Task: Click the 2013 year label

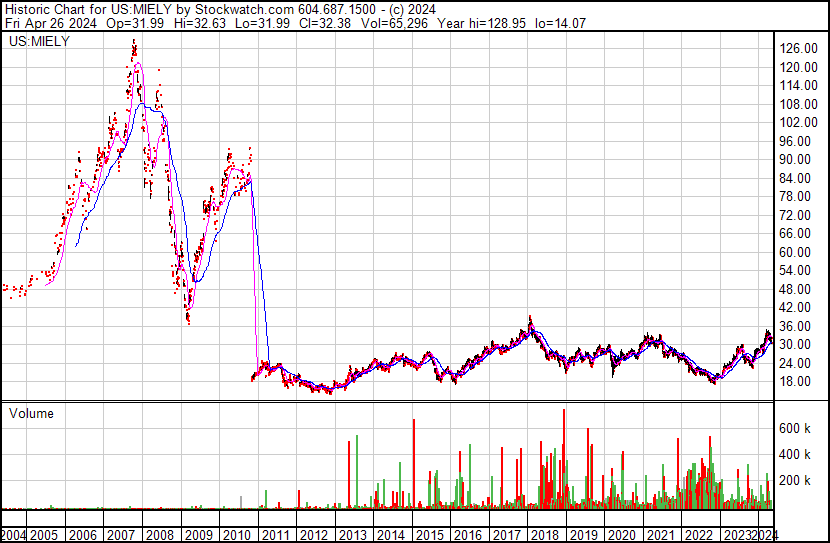Action: click(353, 535)
